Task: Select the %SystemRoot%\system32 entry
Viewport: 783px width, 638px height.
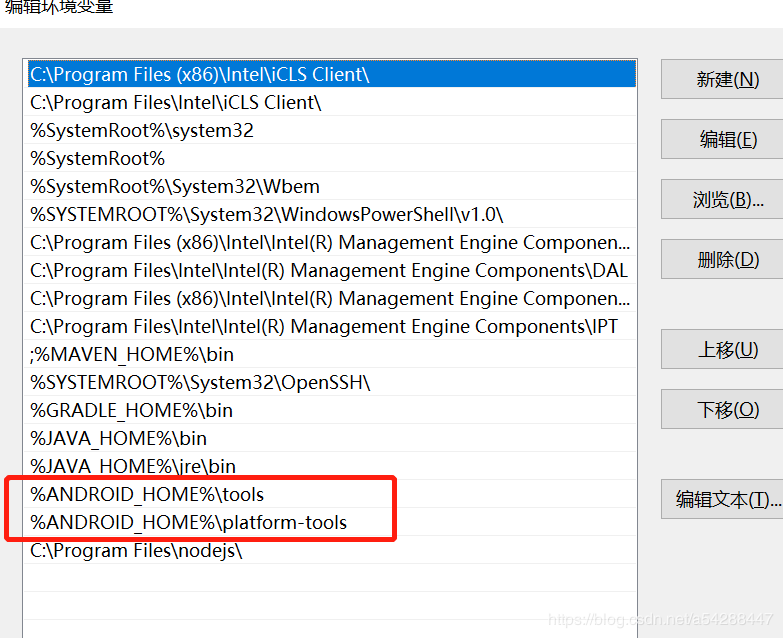Action: coord(330,130)
